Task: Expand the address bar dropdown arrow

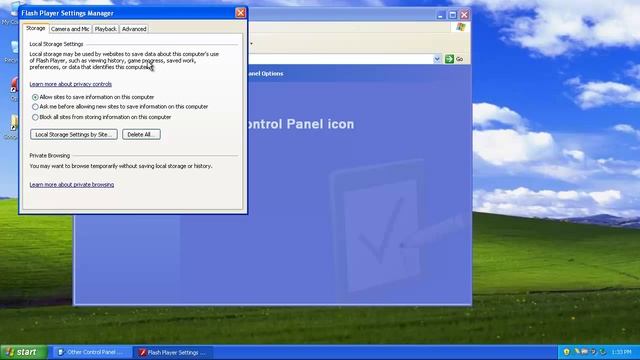Action: [x=437, y=59]
